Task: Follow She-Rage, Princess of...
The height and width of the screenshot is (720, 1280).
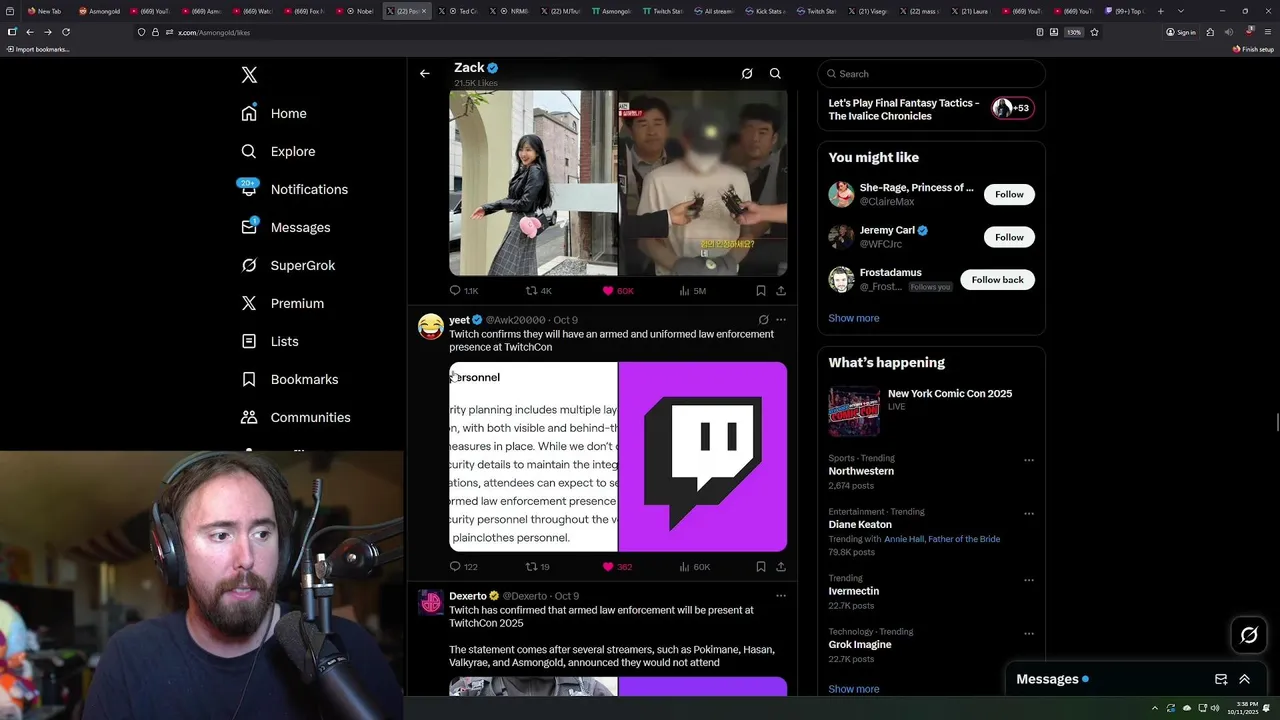Action: click(1009, 194)
